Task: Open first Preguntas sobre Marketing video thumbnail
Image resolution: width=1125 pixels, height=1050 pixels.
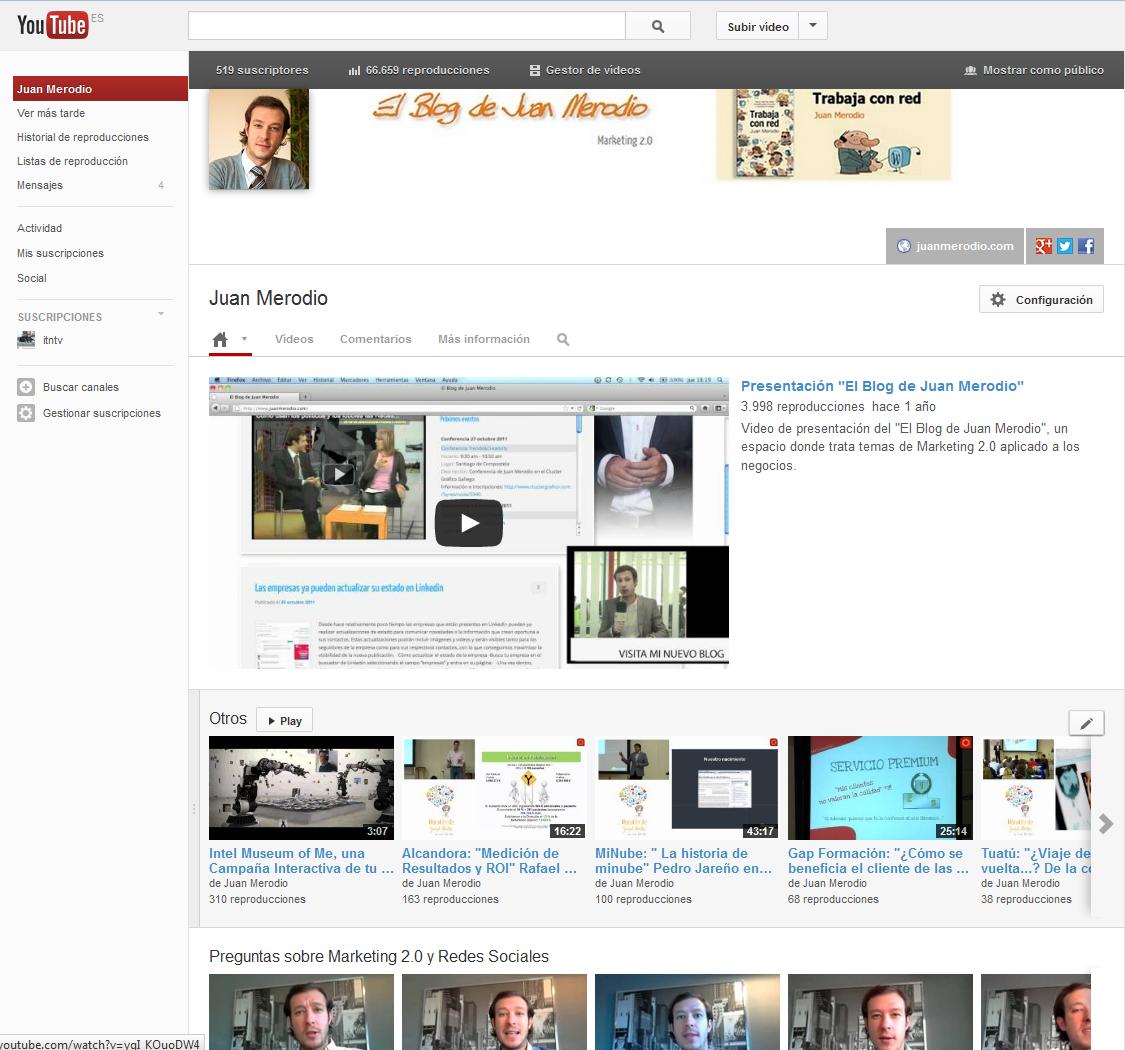Action: pyautogui.click(x=301, y=1012)
